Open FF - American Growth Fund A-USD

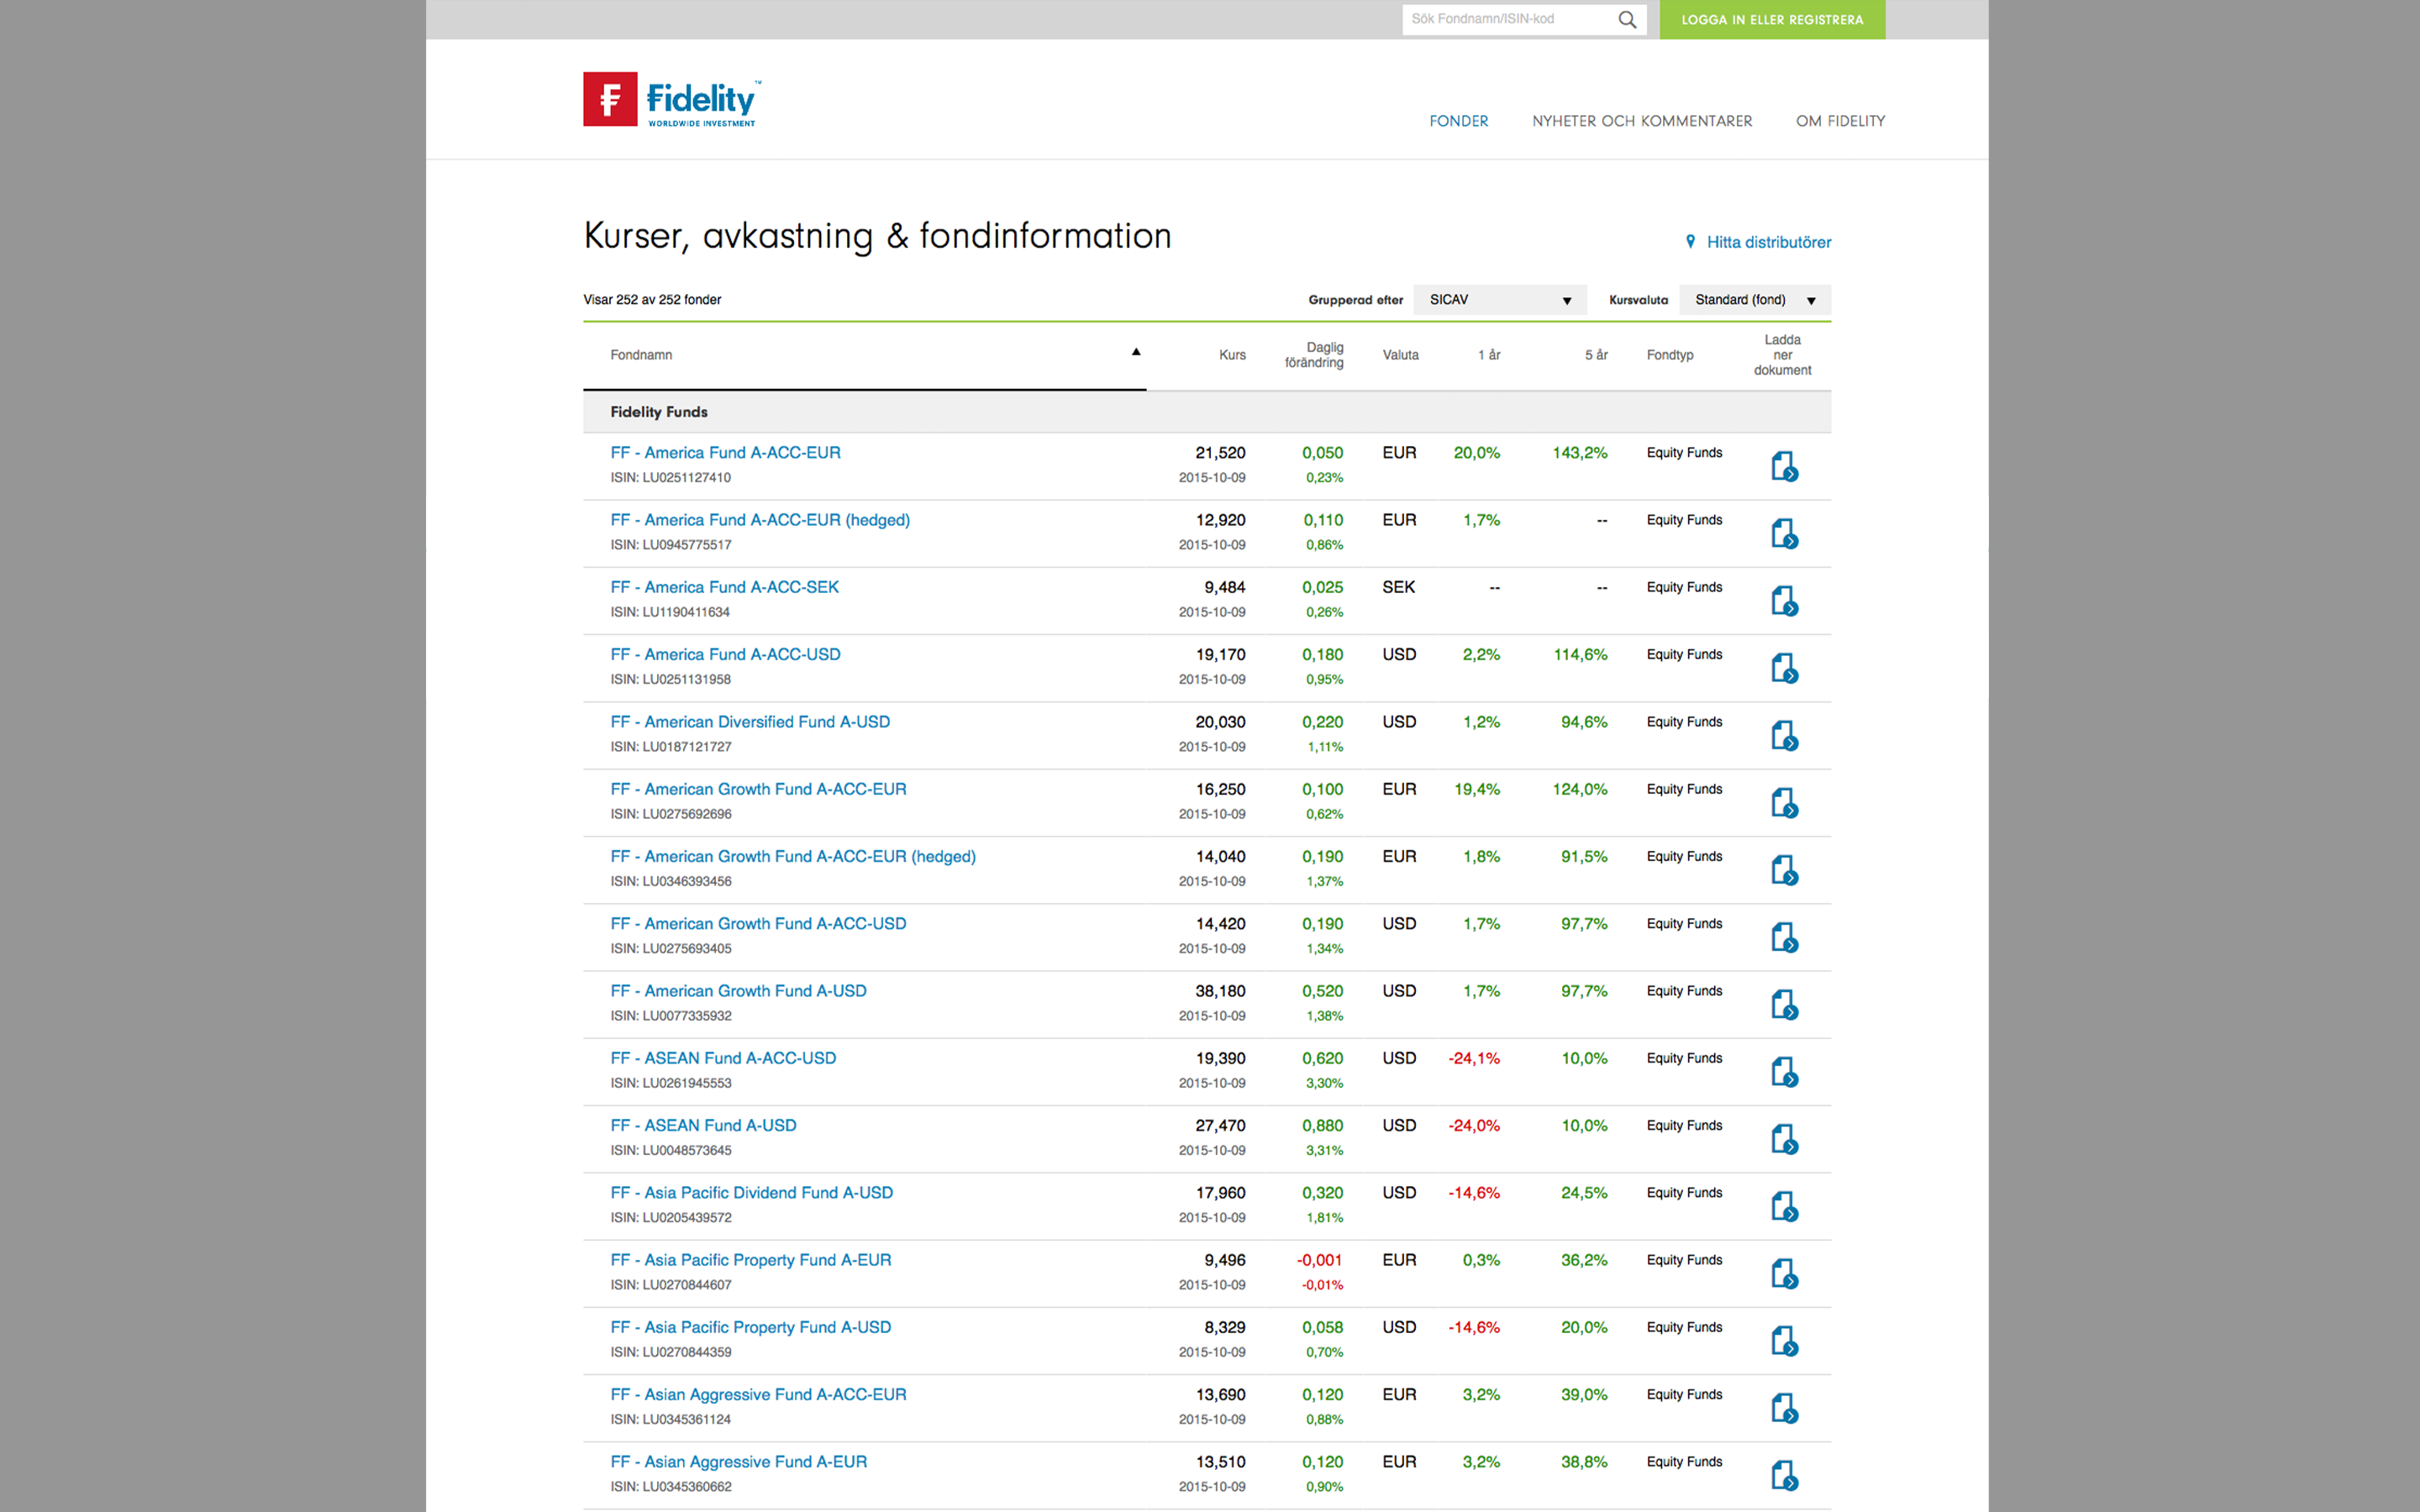point(738,990)
